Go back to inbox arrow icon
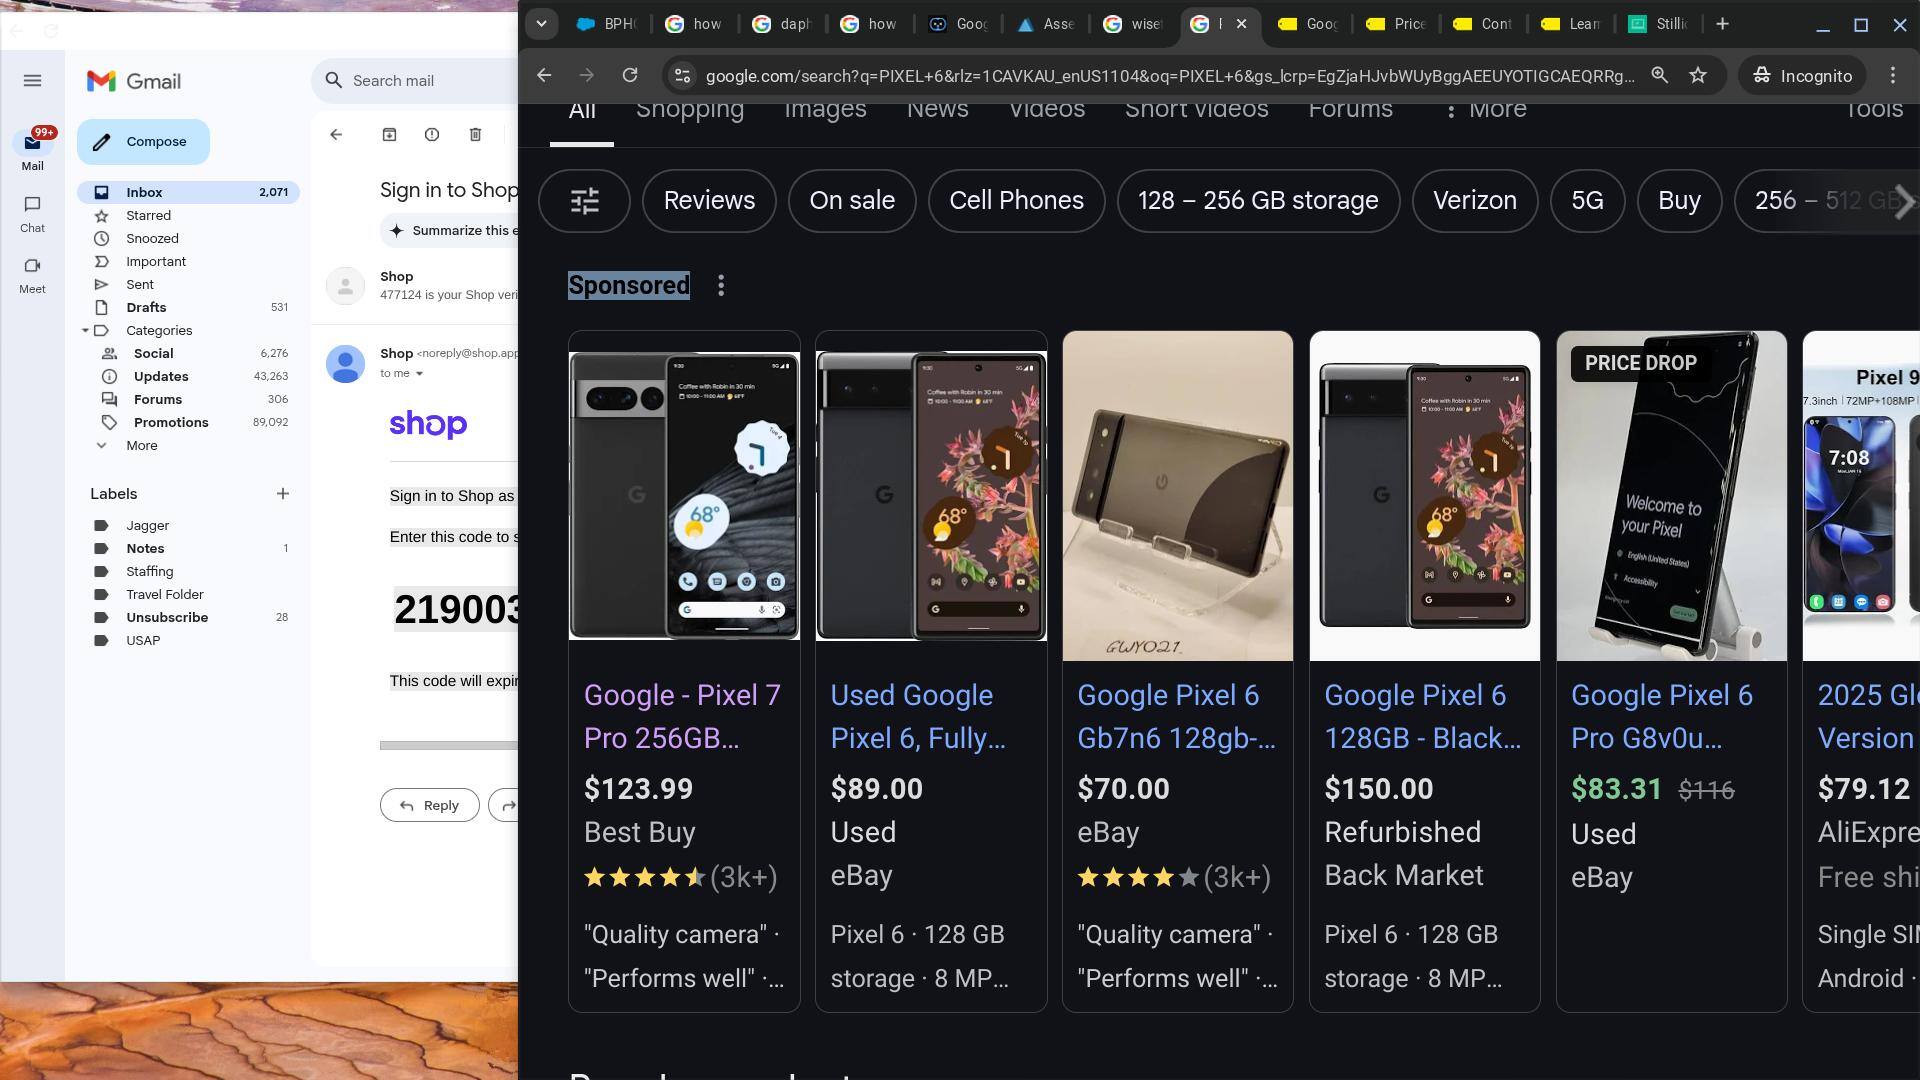This screenshot has height=1080, width=1920. click(336, 134)
